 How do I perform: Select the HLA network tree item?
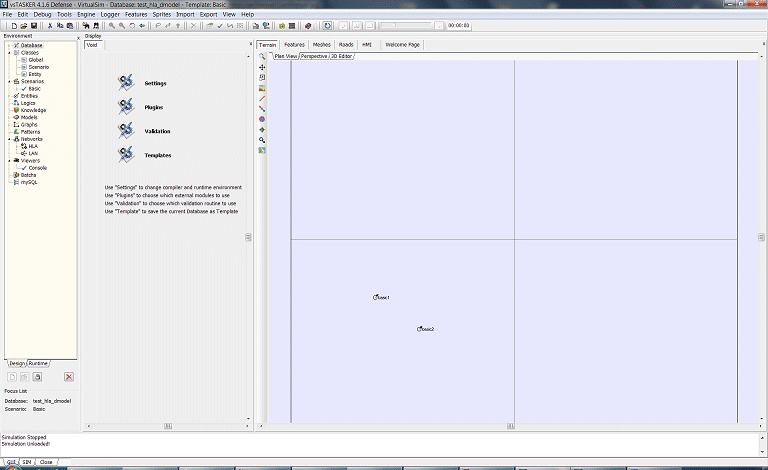[33, 146]
